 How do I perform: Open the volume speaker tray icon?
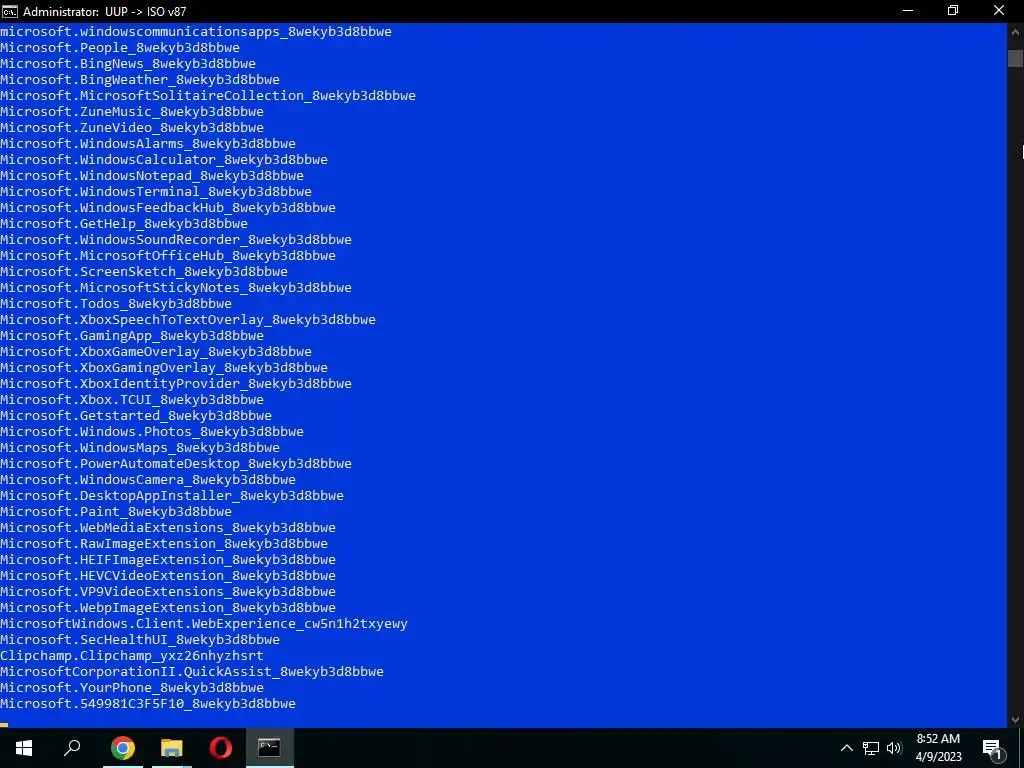(894, 748)
